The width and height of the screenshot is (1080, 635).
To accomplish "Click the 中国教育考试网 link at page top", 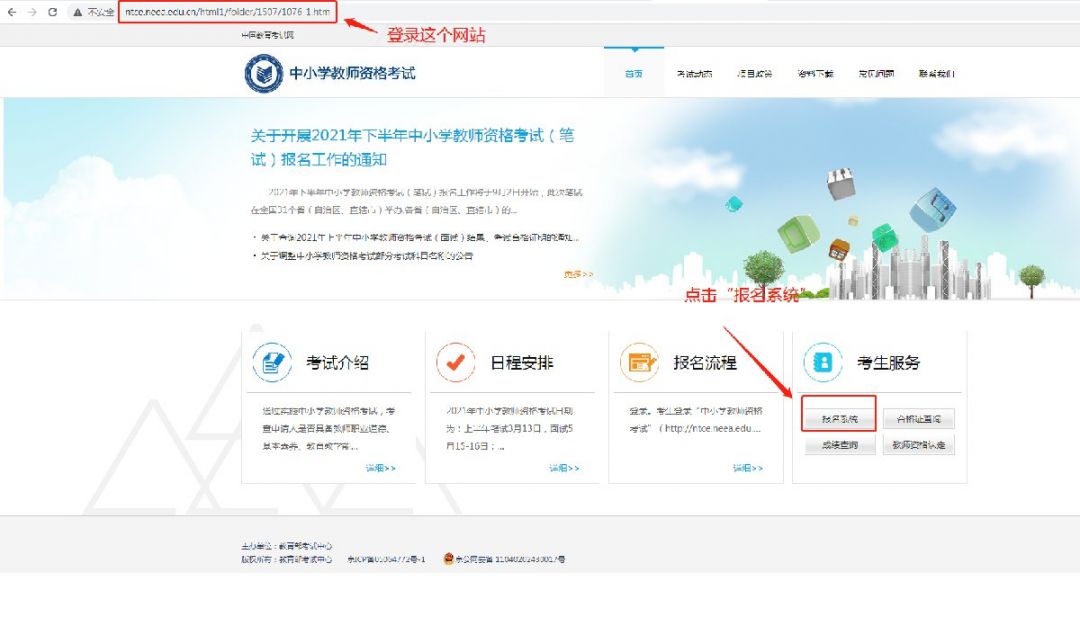I will [267, 34].
